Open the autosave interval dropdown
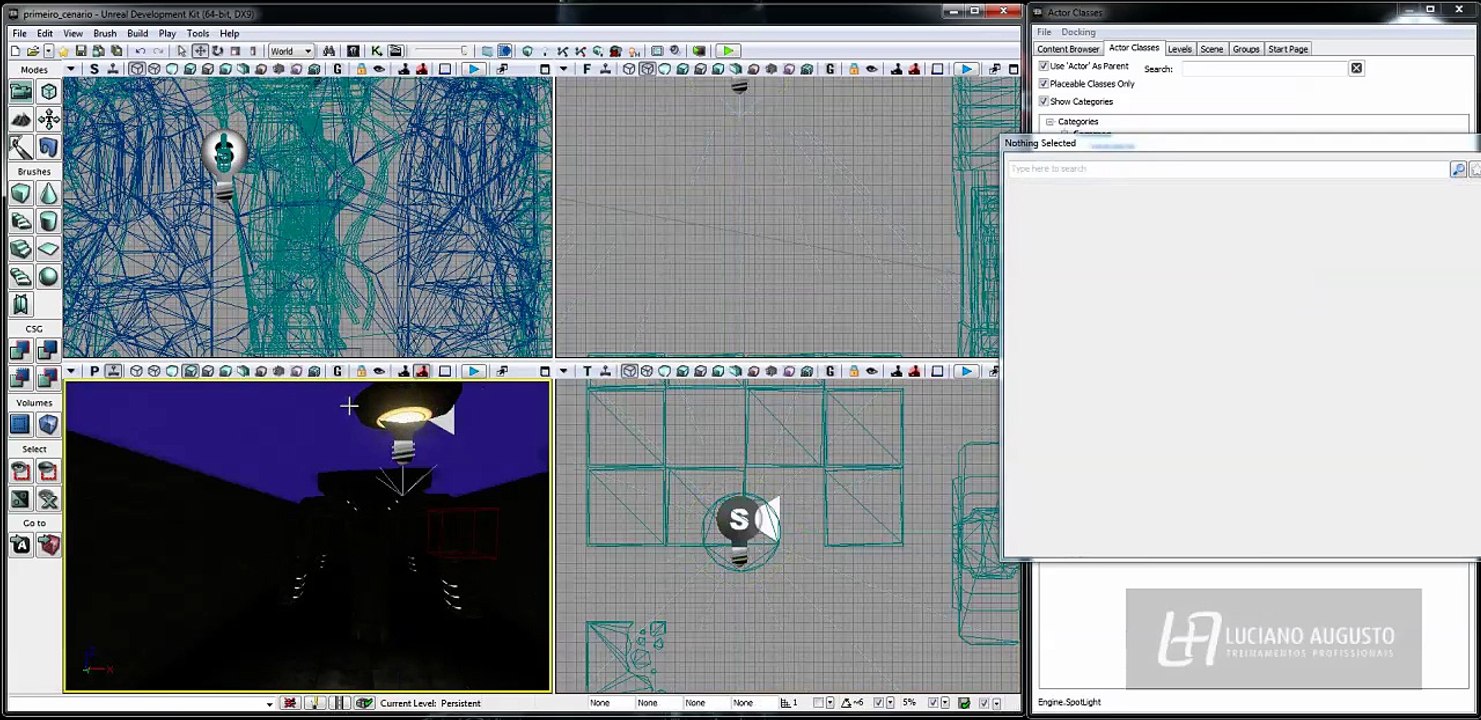 [997, 703]
